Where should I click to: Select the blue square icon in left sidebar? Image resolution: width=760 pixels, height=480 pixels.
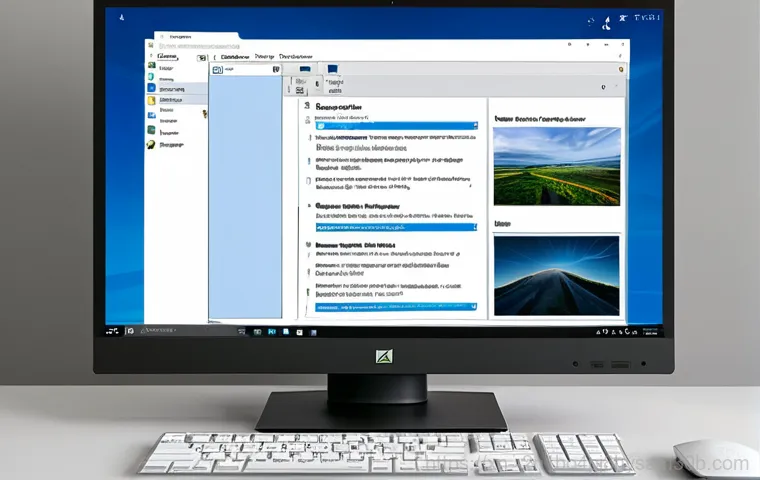click(x=152, y=88)
